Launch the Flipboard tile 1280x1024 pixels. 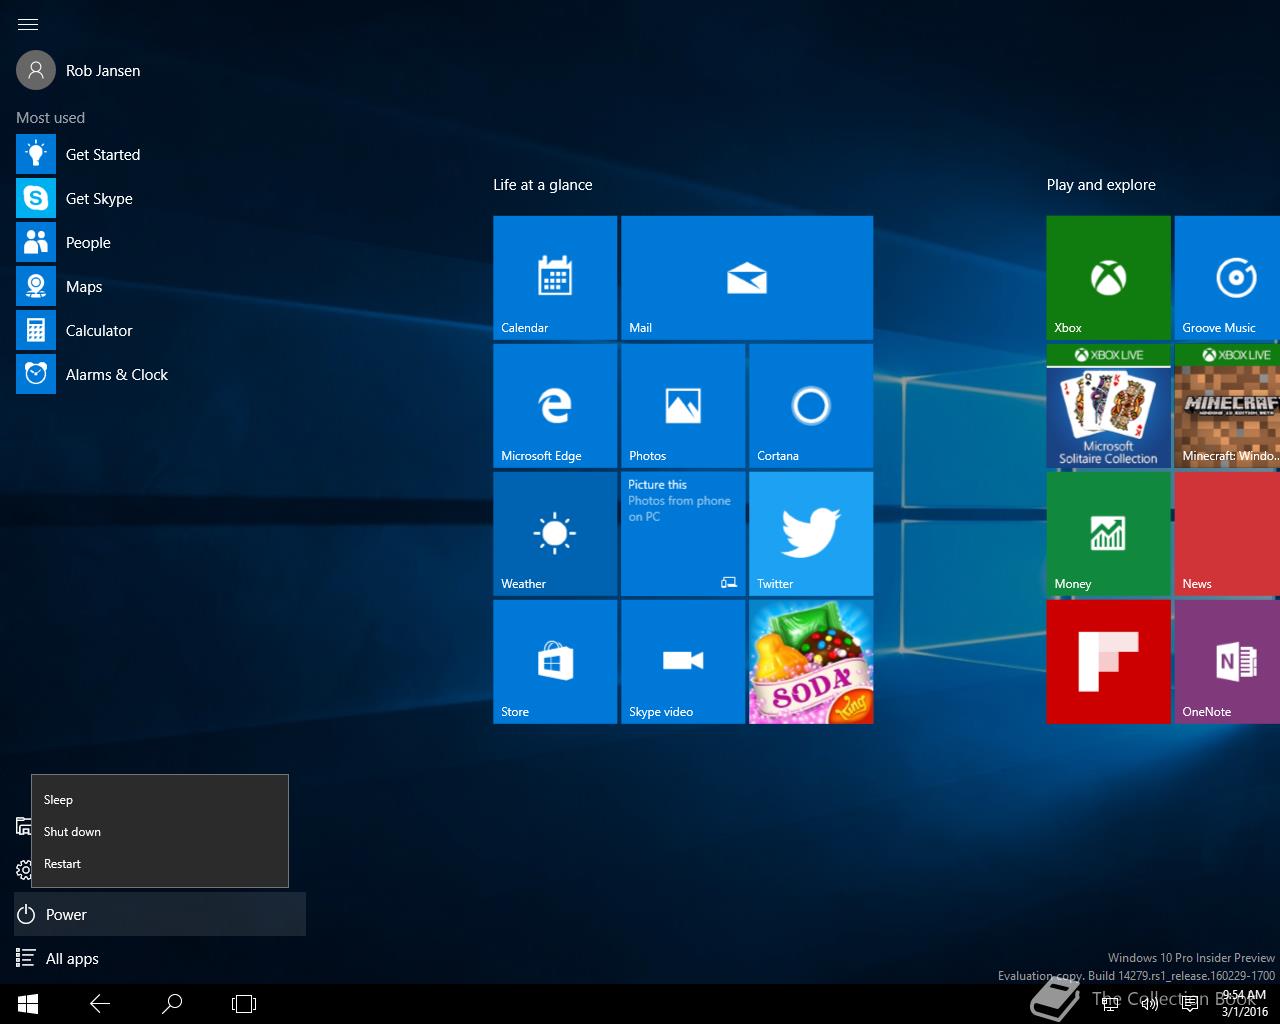[x=1108, y=662]
